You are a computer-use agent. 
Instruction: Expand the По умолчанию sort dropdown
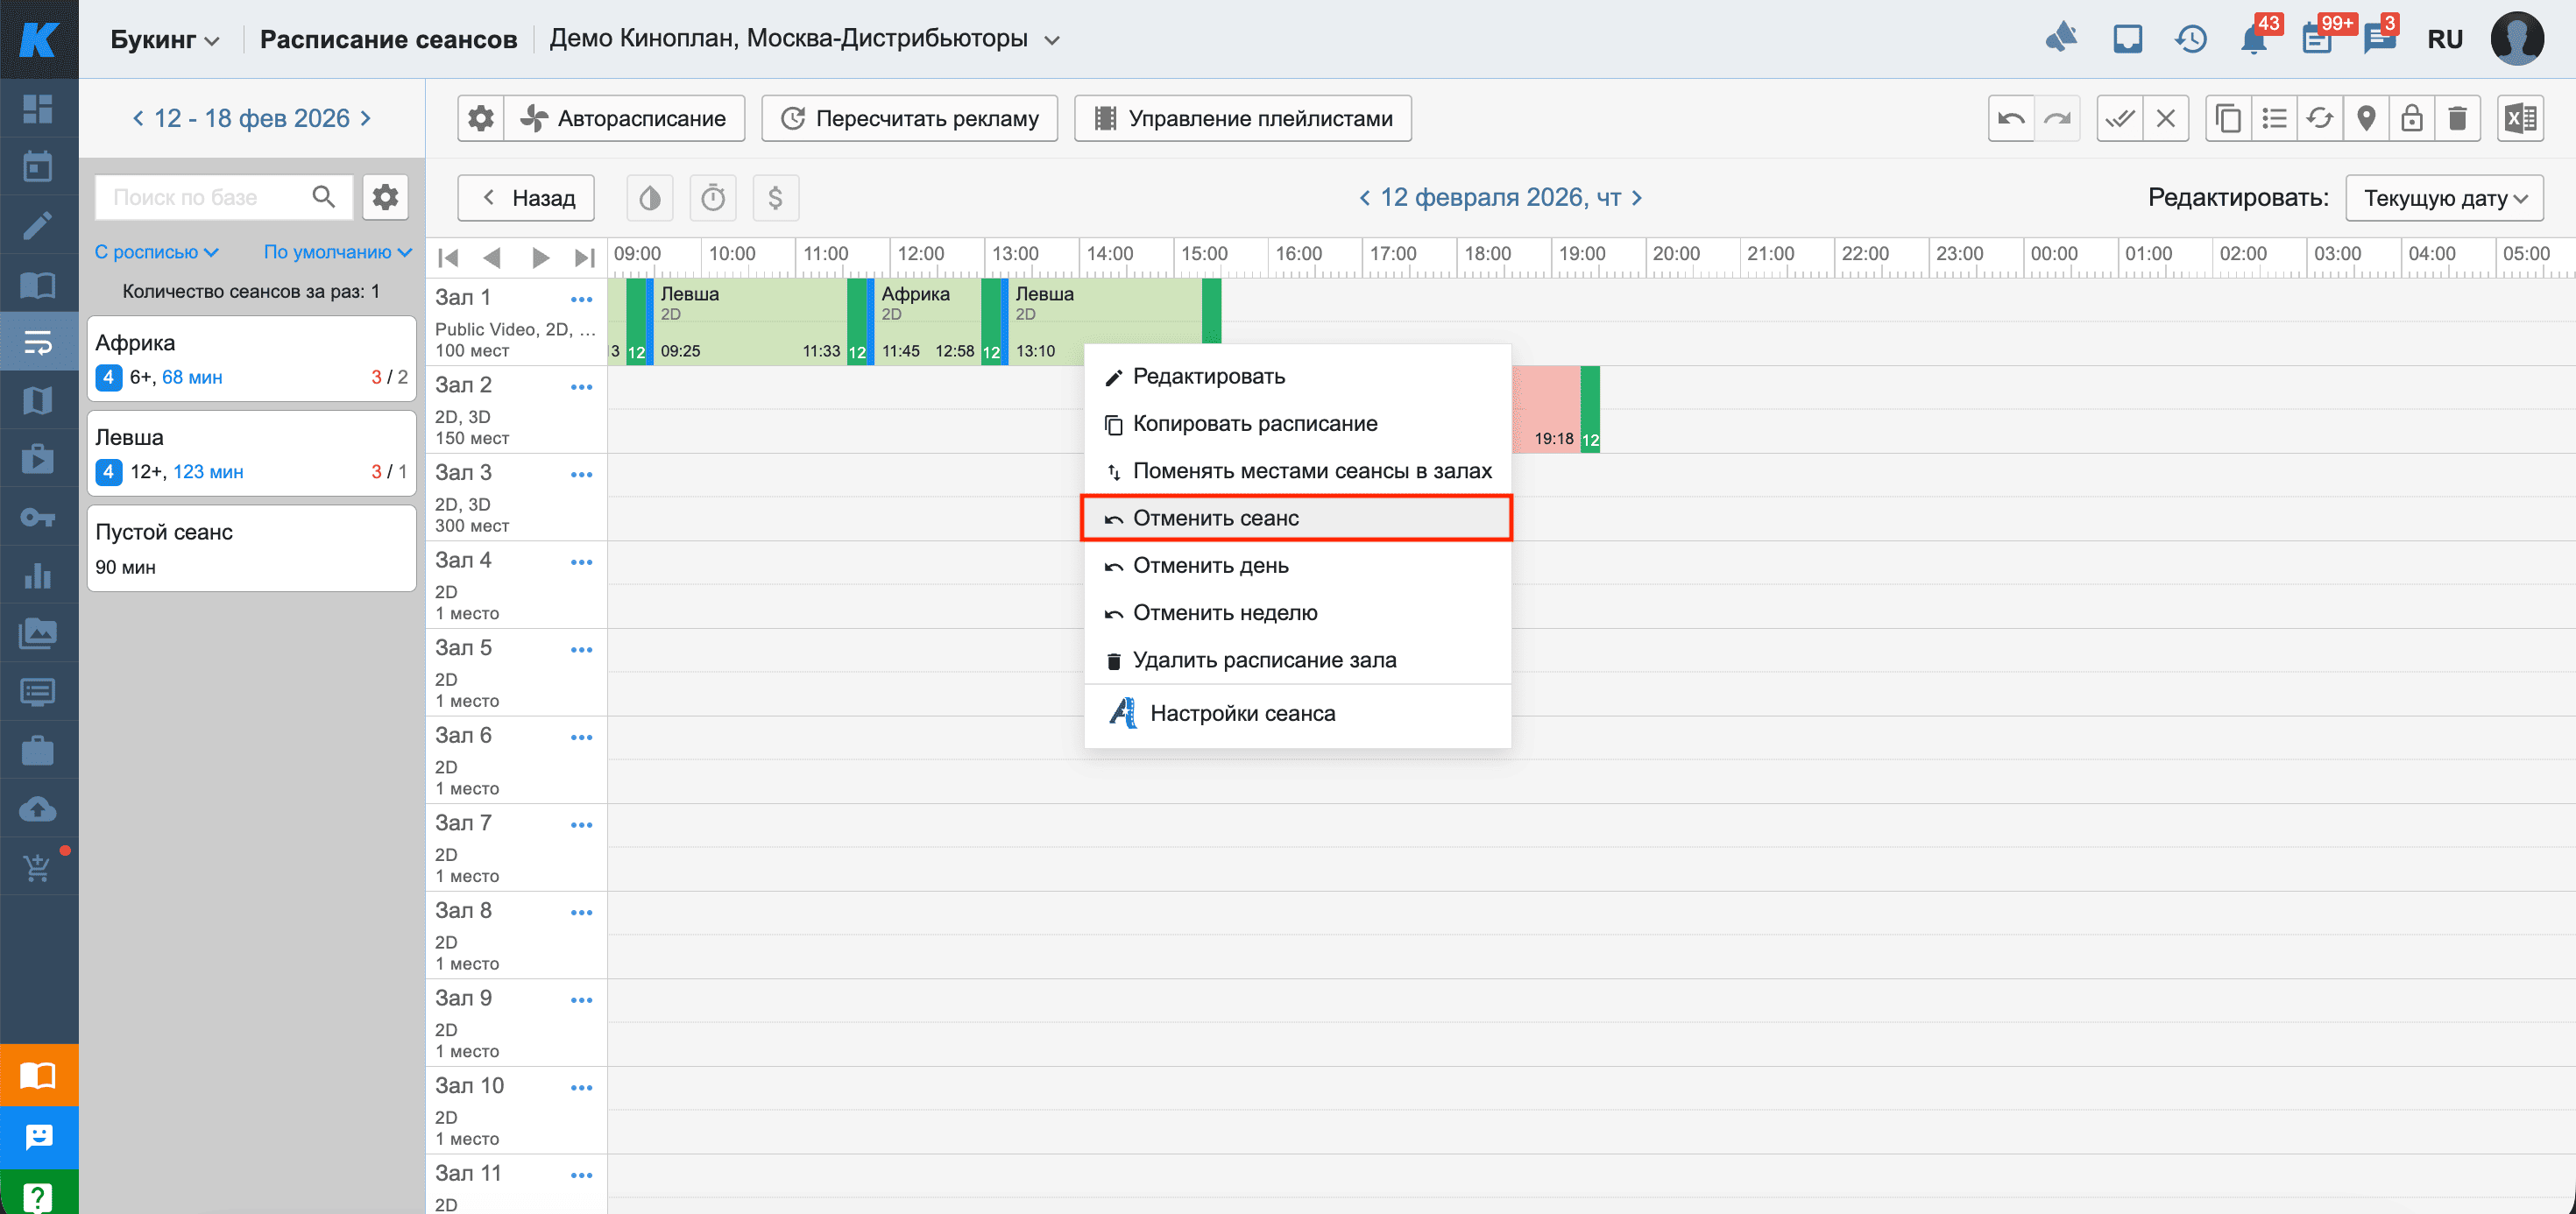(337, 252)
